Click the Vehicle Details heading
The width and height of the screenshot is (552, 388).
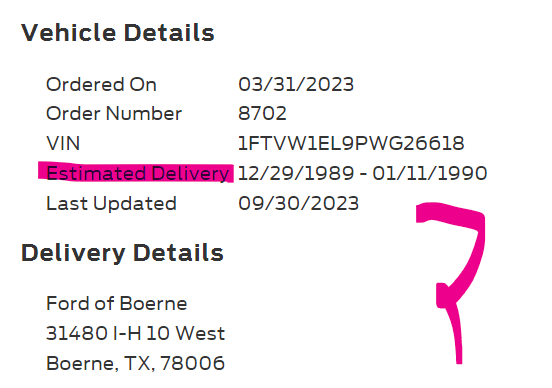click(x=118, y=33)
